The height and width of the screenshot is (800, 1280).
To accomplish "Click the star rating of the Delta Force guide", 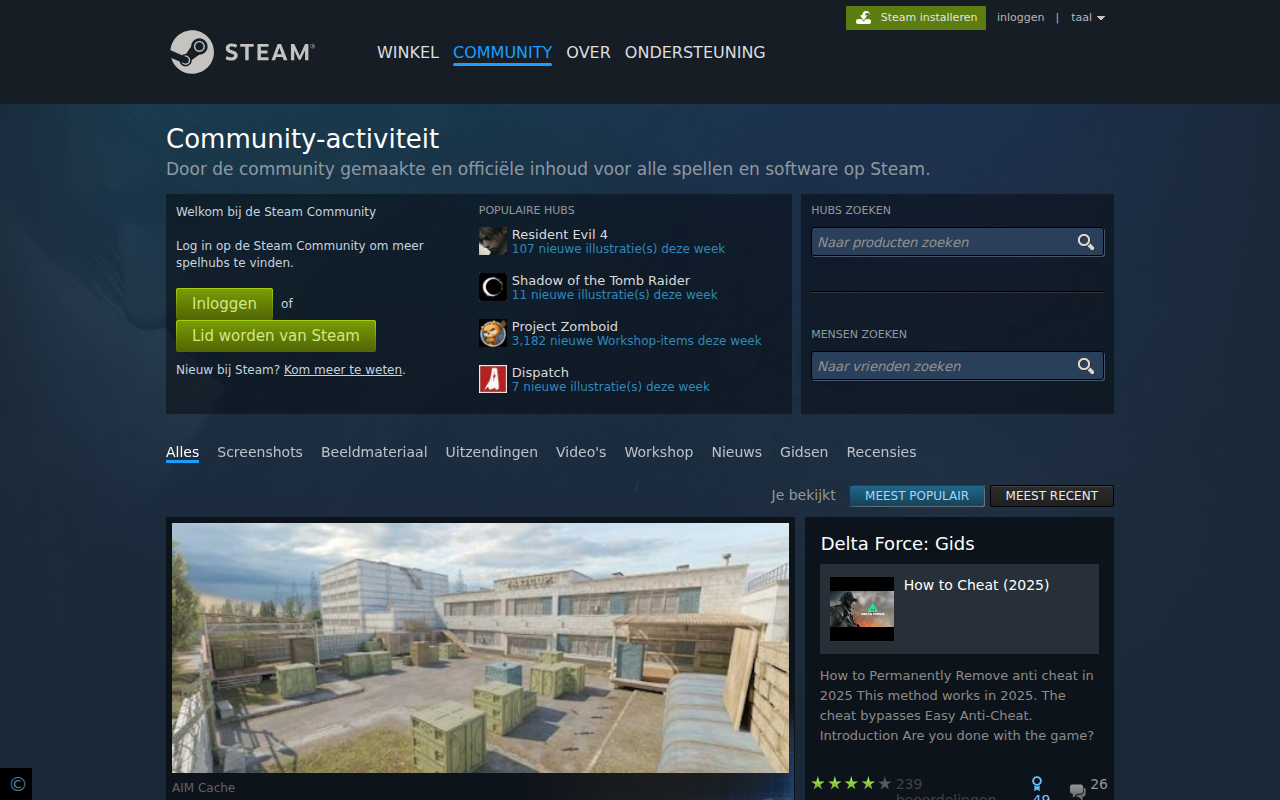I will [x=851, y=783].
